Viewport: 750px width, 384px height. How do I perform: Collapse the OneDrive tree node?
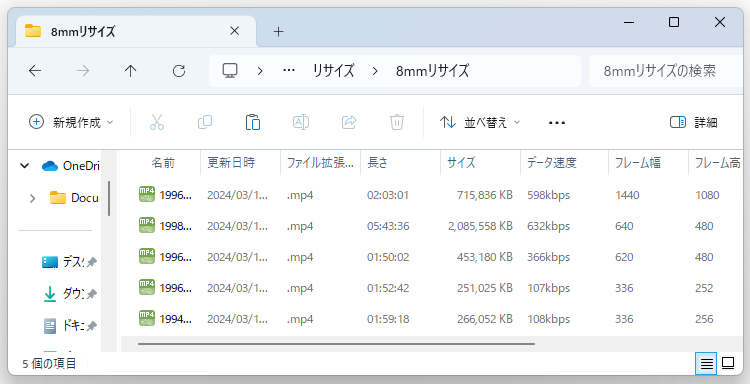click(24, 166)
